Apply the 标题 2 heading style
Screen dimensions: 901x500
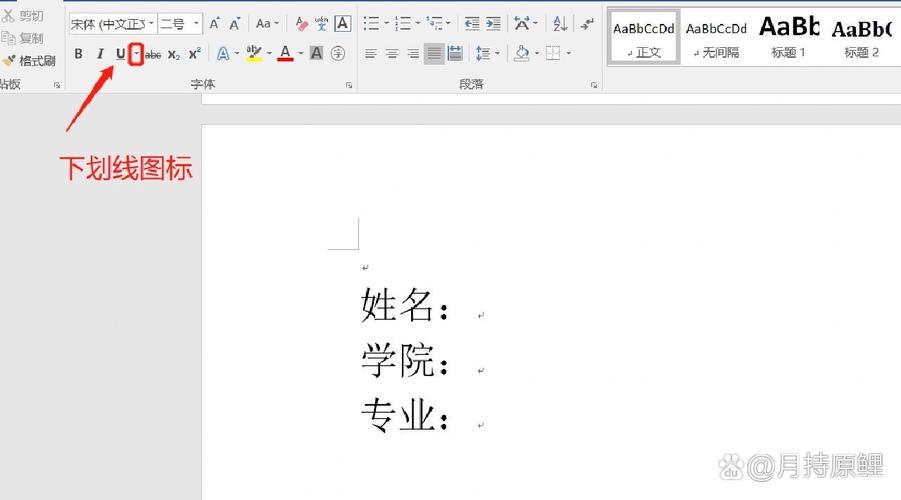point(861,37)
